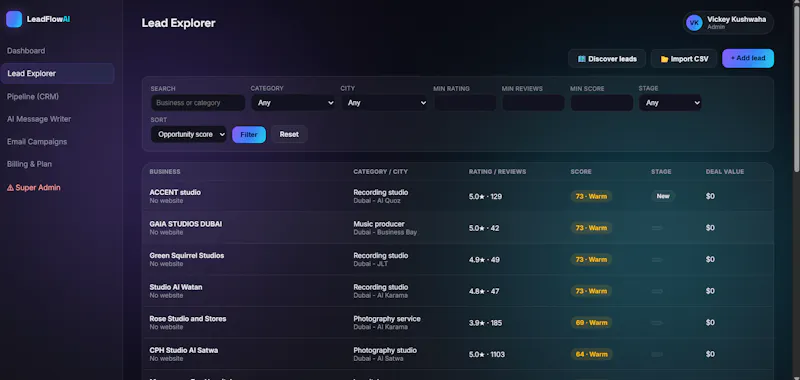Click Import CSV button

coord(684,59)
